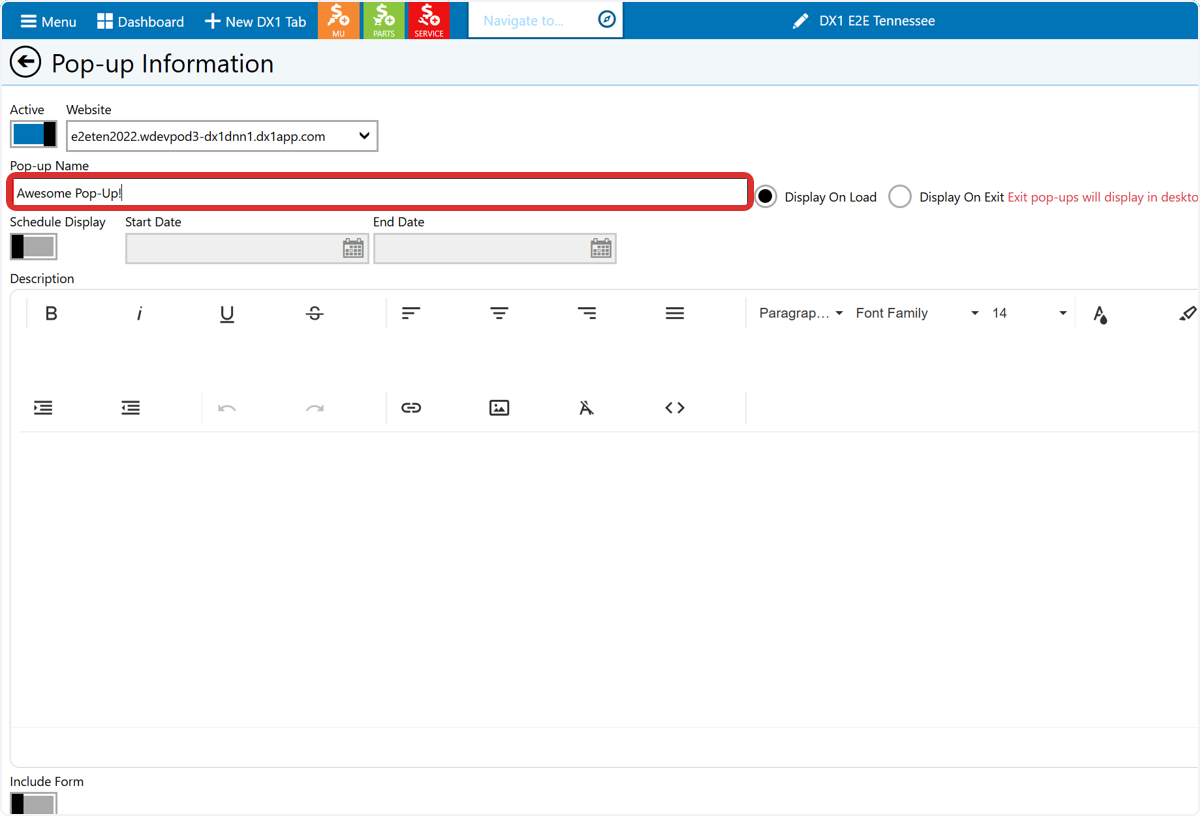
Task: Center align text in description editor
Action: click(x=499, y=314)
